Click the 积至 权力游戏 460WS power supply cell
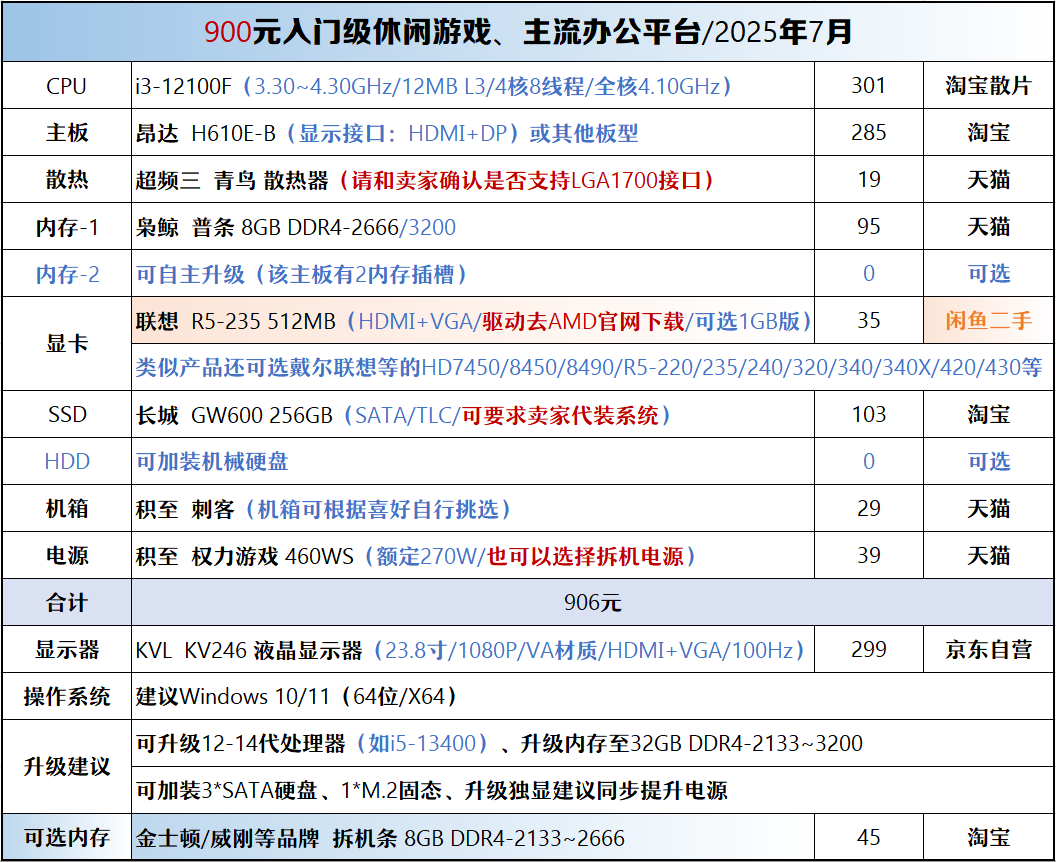1056x862 pixels. (x=473, y=556)
